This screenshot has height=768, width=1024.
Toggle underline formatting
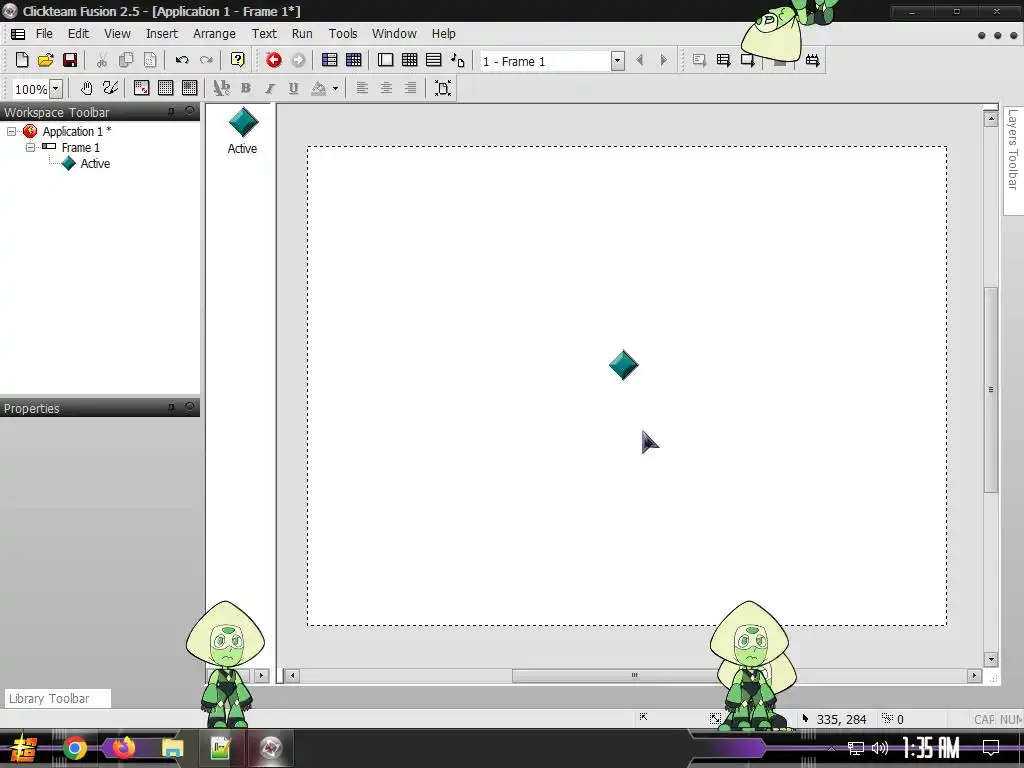[294, 88]
